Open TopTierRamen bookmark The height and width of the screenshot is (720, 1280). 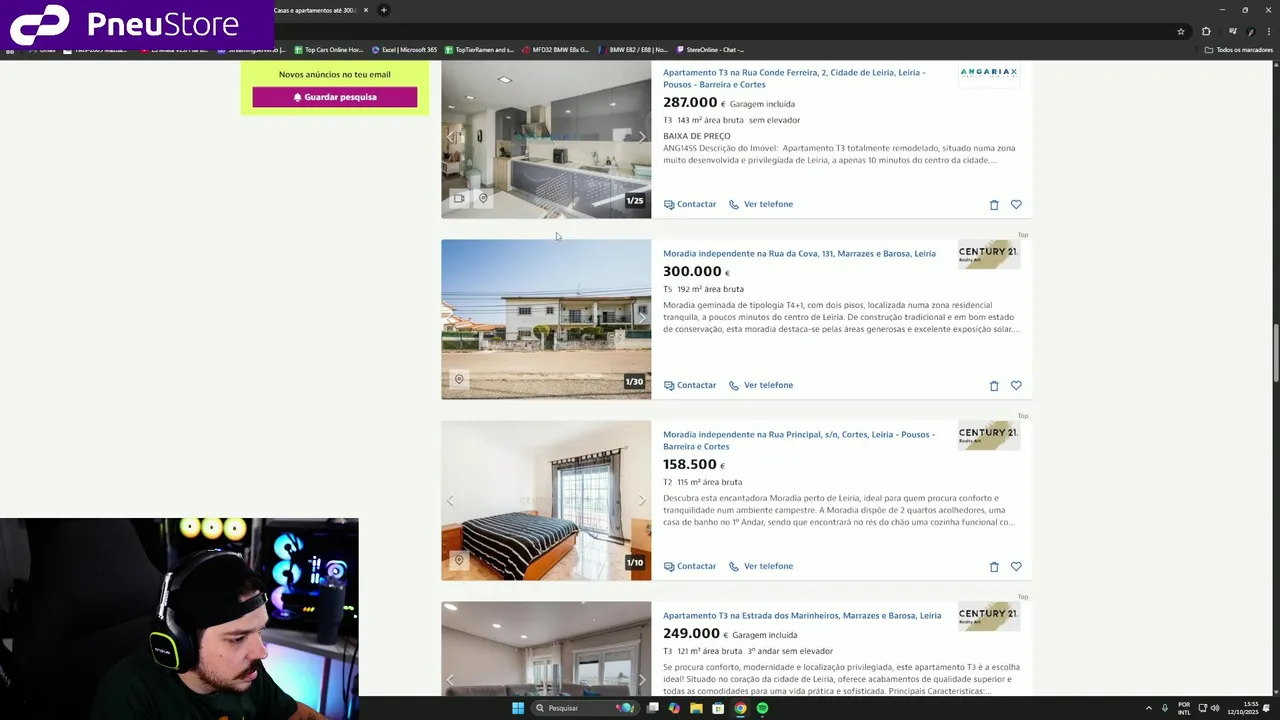[480, 50]
